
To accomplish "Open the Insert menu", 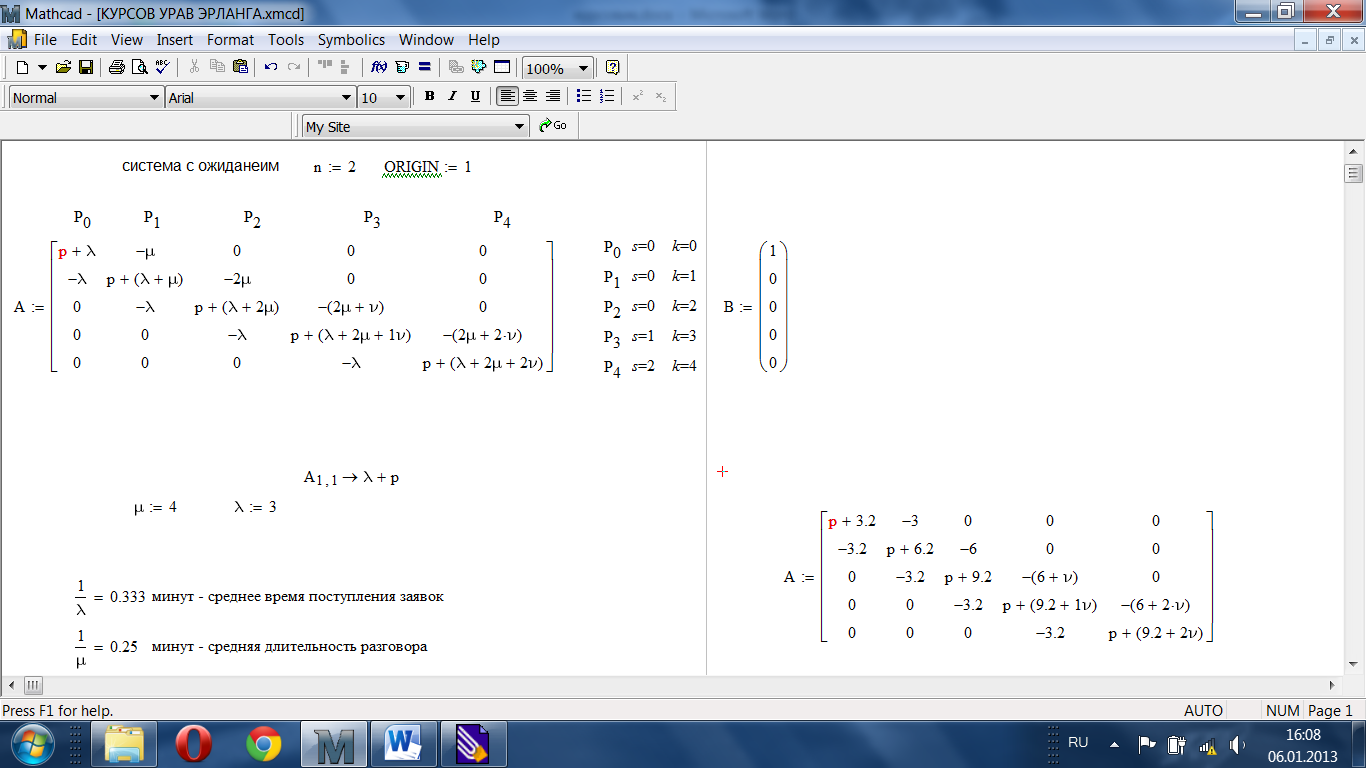I will pyautogui.click(x=175, y=40).
